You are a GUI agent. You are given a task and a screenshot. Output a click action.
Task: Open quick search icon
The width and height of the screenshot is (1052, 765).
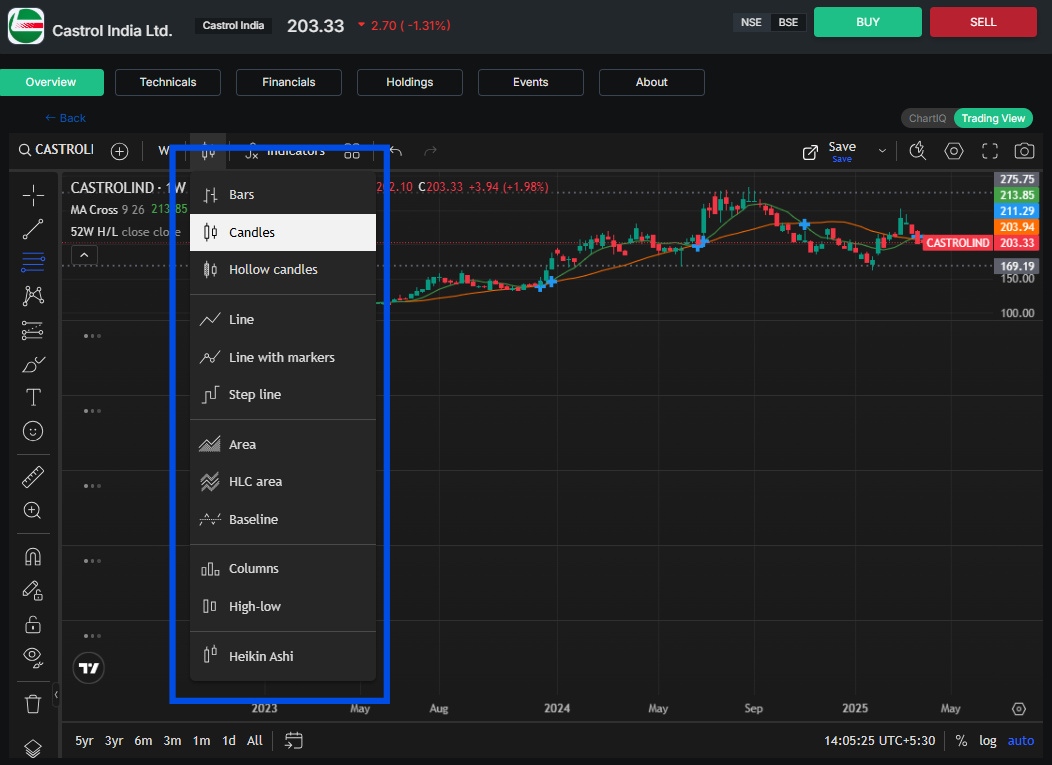(x=918, y=151)
